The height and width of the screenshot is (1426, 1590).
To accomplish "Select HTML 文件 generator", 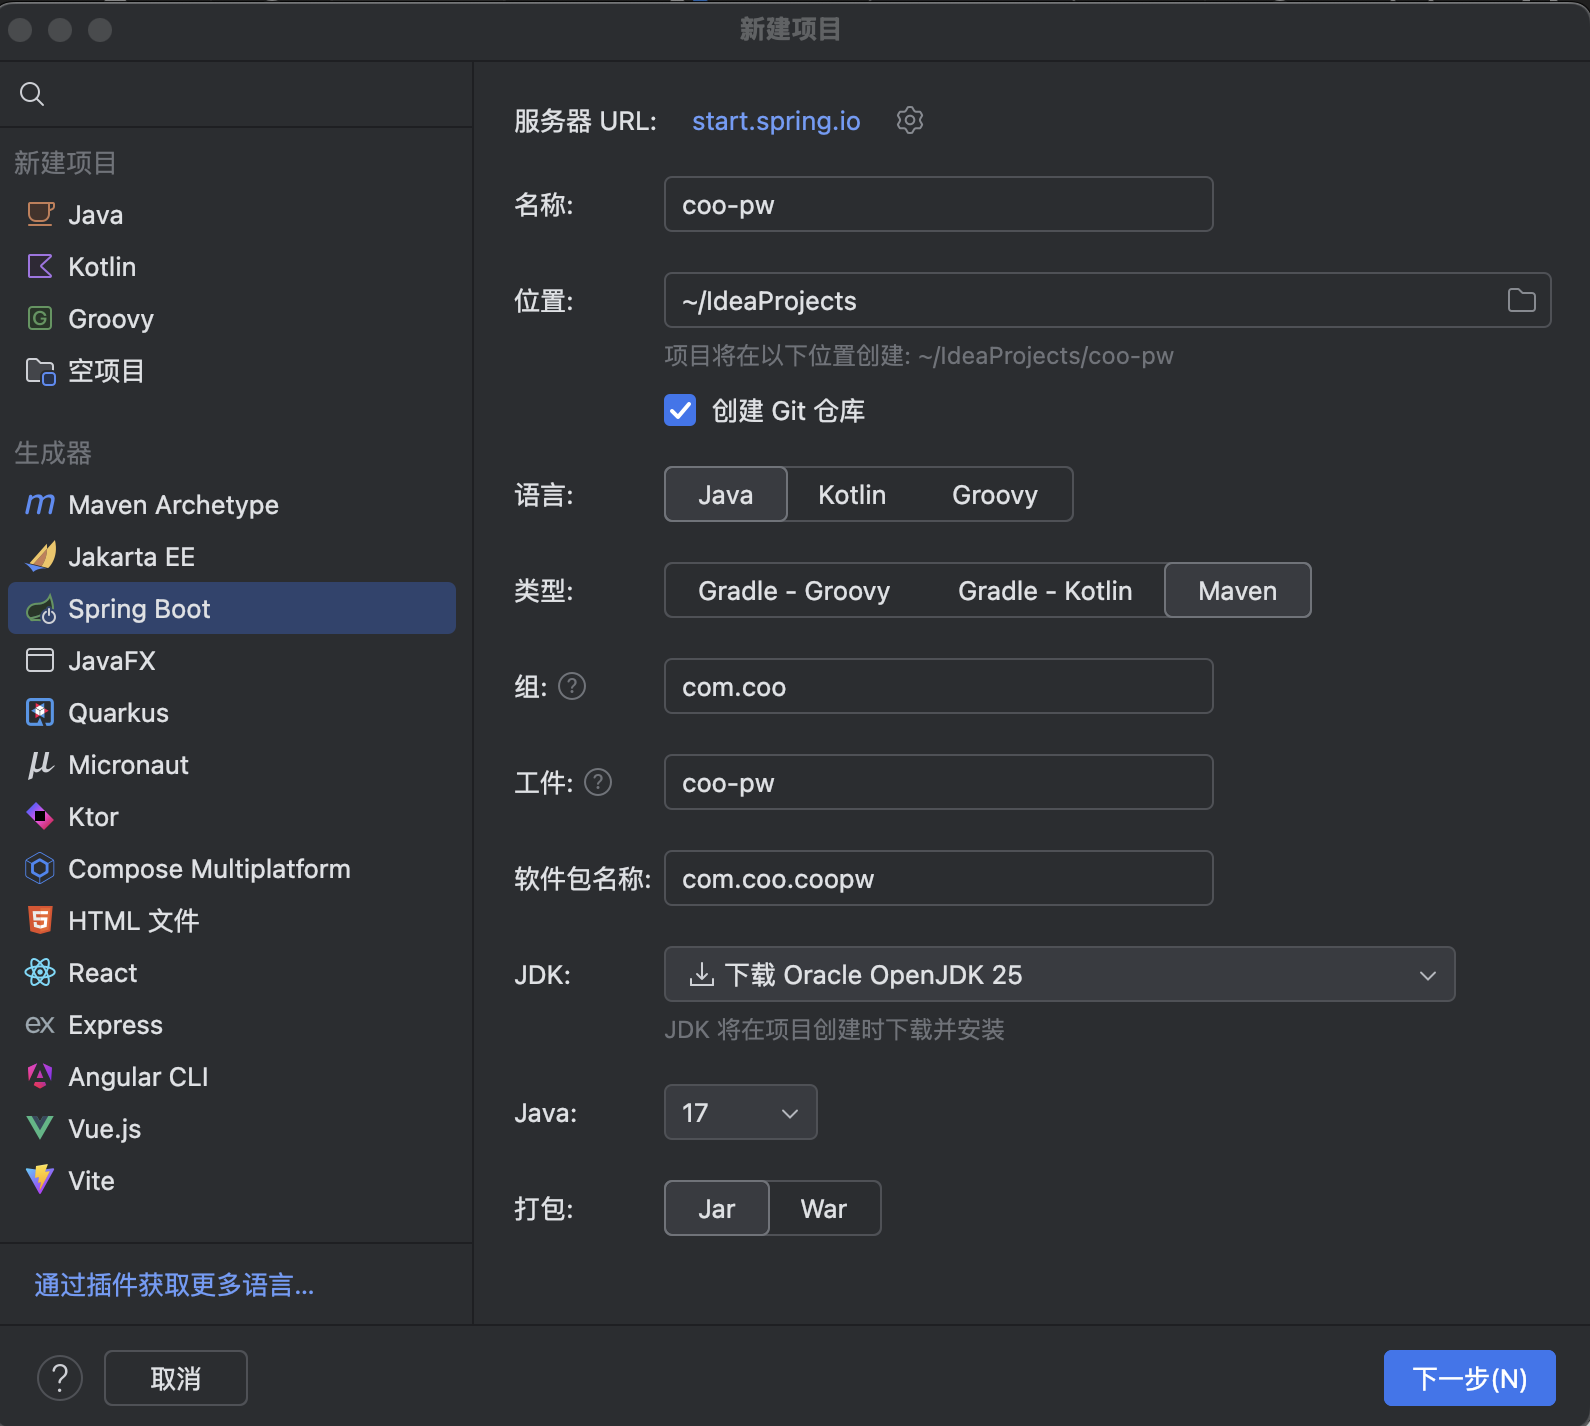I will point(232,920).
